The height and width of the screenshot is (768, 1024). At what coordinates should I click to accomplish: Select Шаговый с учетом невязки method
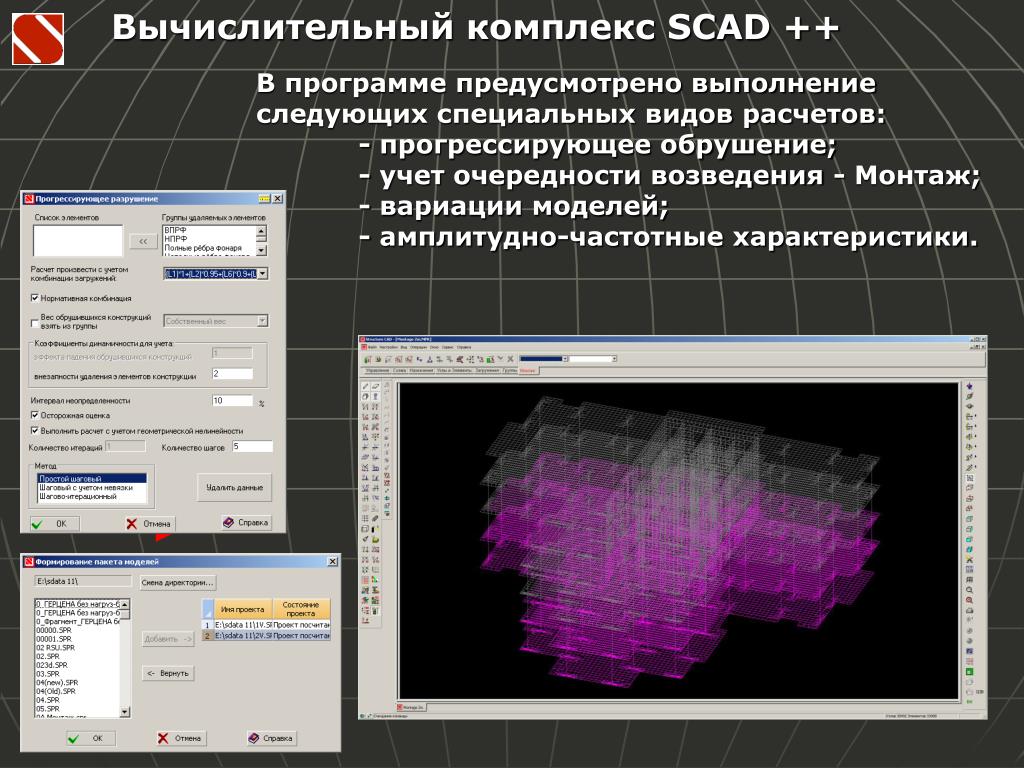click(92, 488)
